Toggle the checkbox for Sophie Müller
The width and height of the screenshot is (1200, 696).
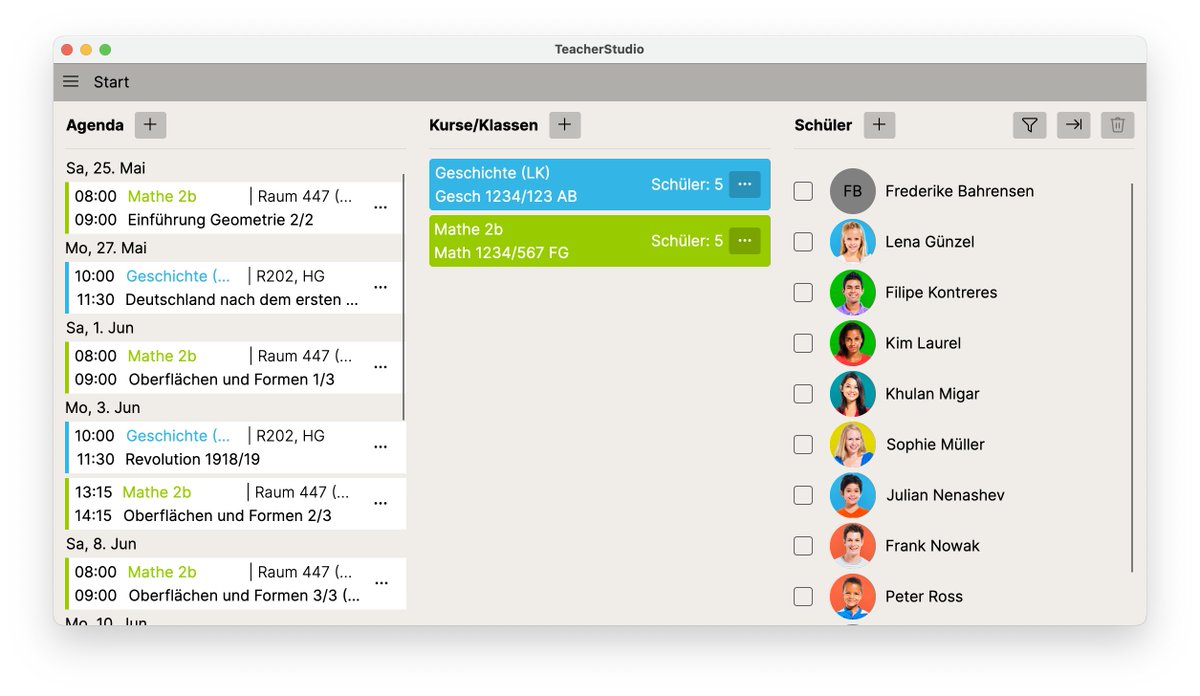point(803,445)
